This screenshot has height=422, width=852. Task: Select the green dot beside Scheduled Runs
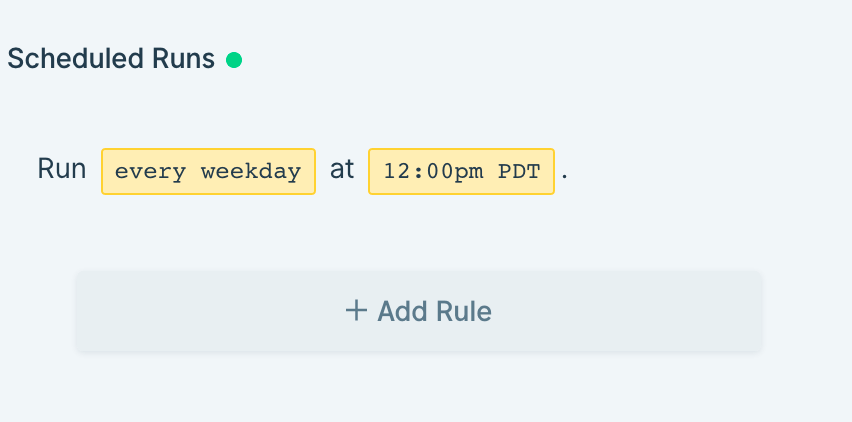[x=234, y=60]
